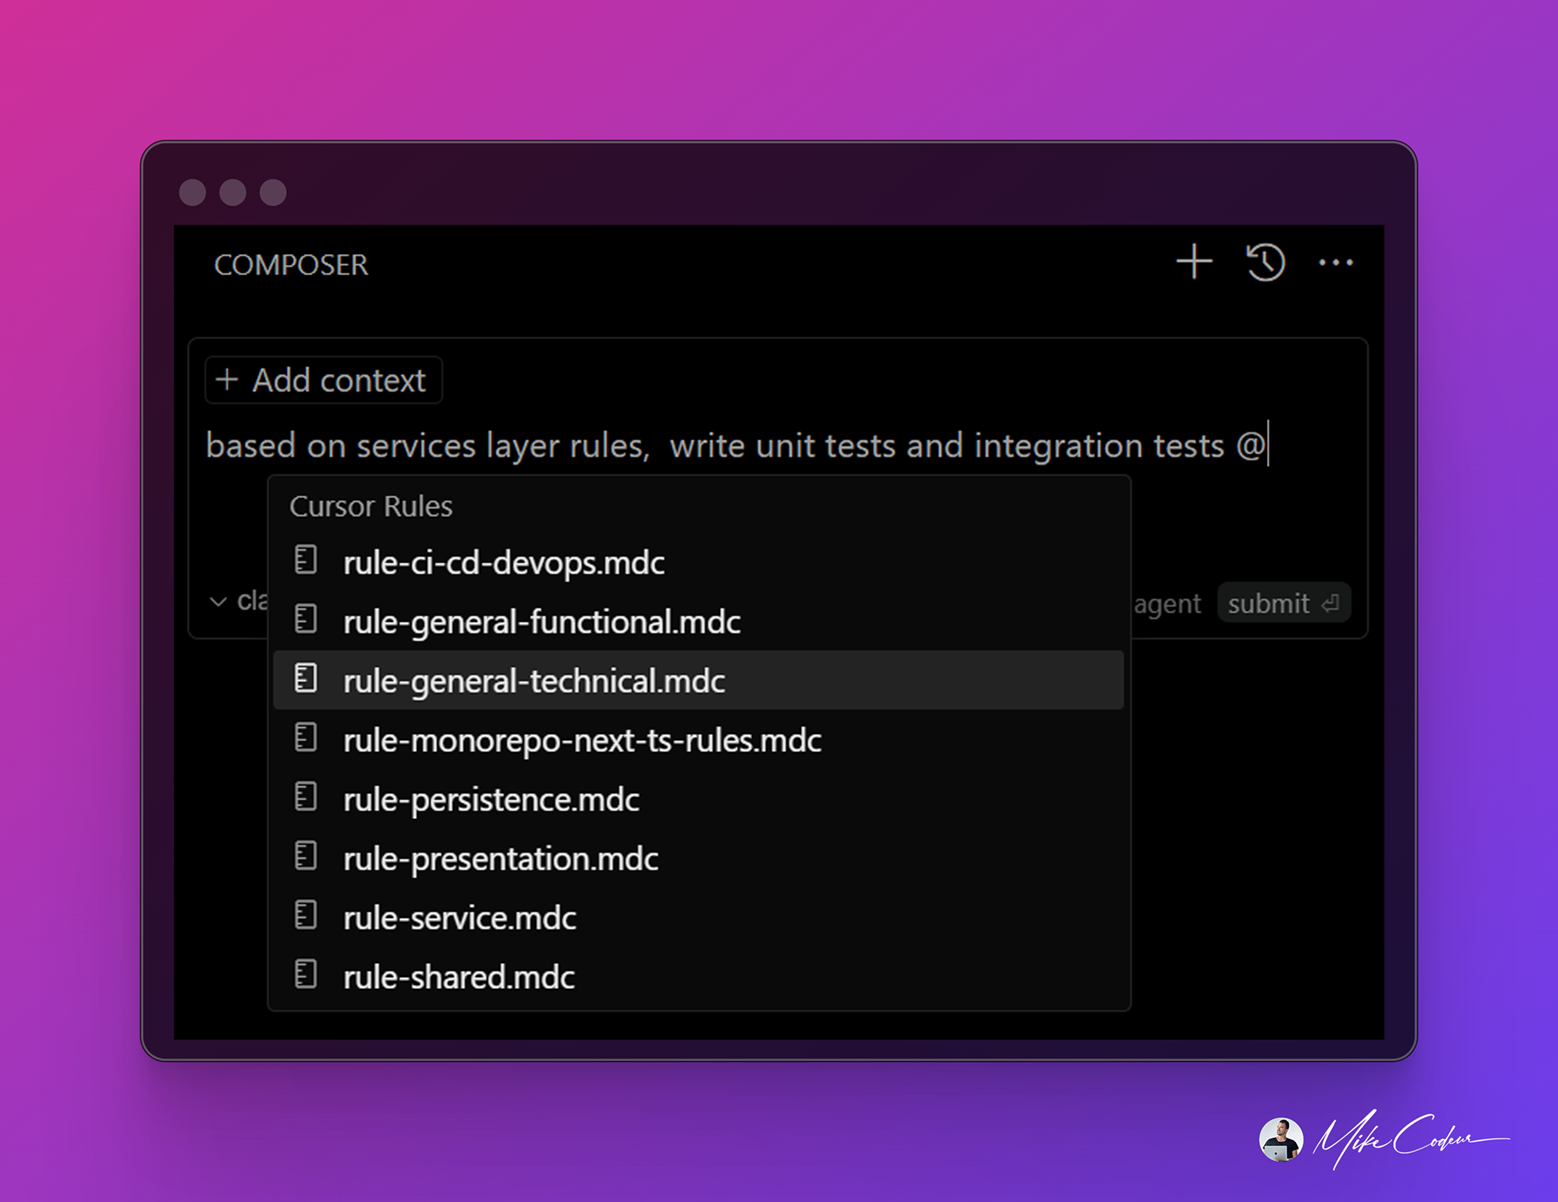Click the ruler icon beside rule-monorepo-next-ts-rules.mdc
This screenshot has height=1202, width=1558.
point(306,738)
